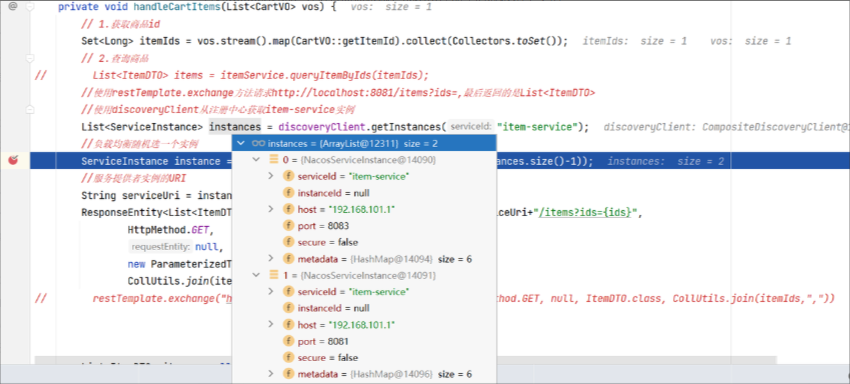Expand serviceId under entry 0
Viewport: 850px width, 384px height.
(271, 176)
